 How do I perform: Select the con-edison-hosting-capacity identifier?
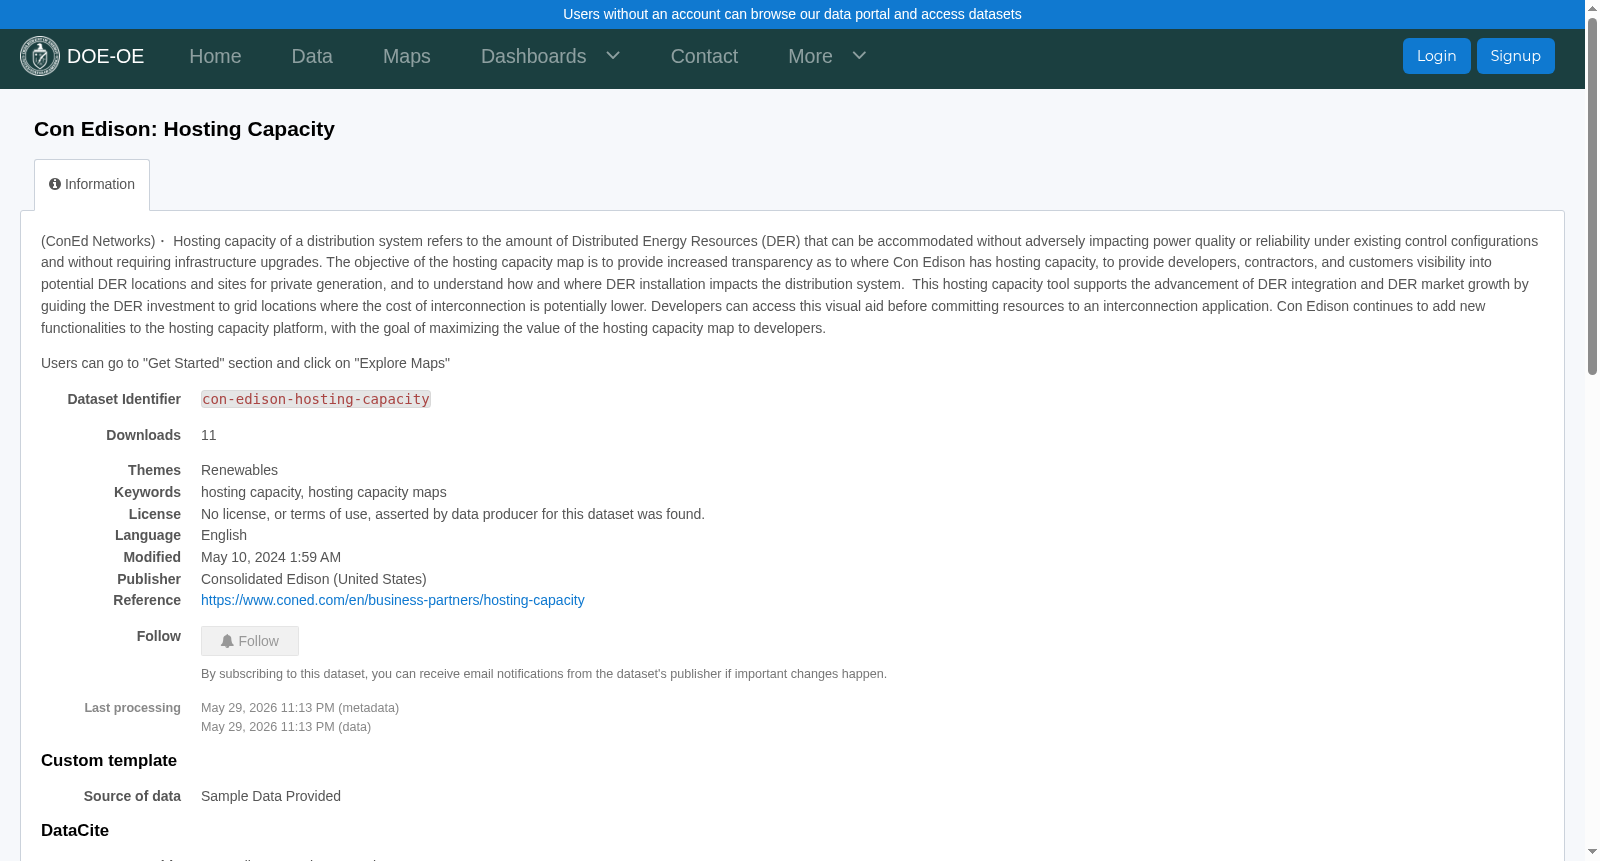tap(316, 399)
